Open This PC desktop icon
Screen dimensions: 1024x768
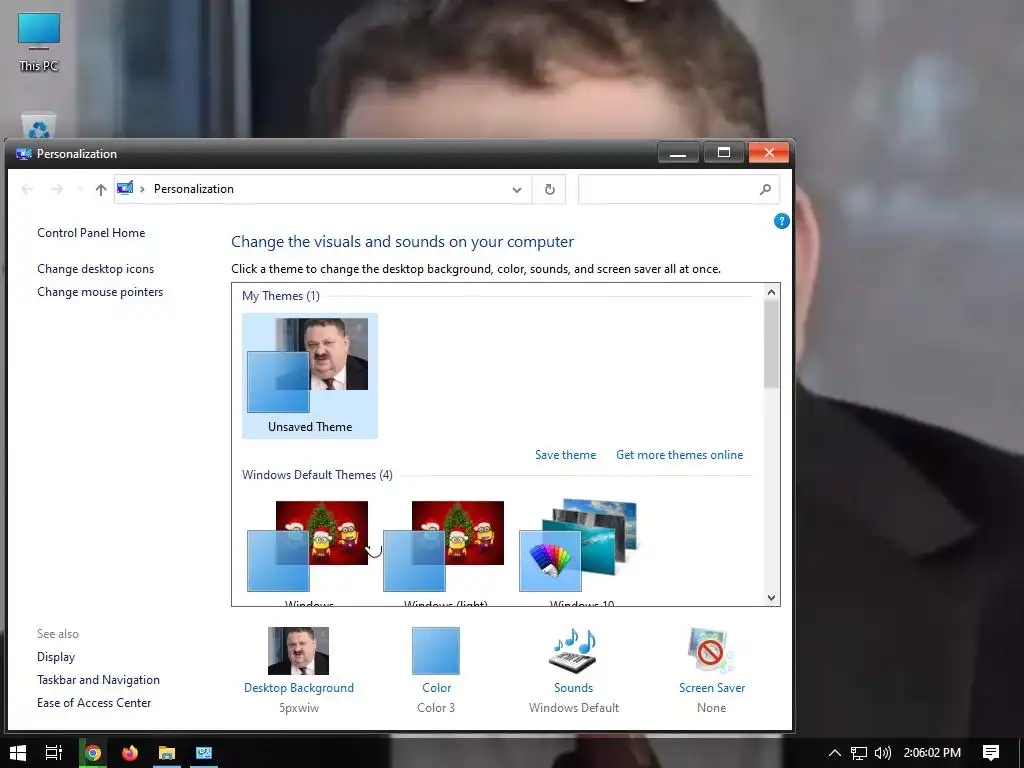click(x=39, y=42)
